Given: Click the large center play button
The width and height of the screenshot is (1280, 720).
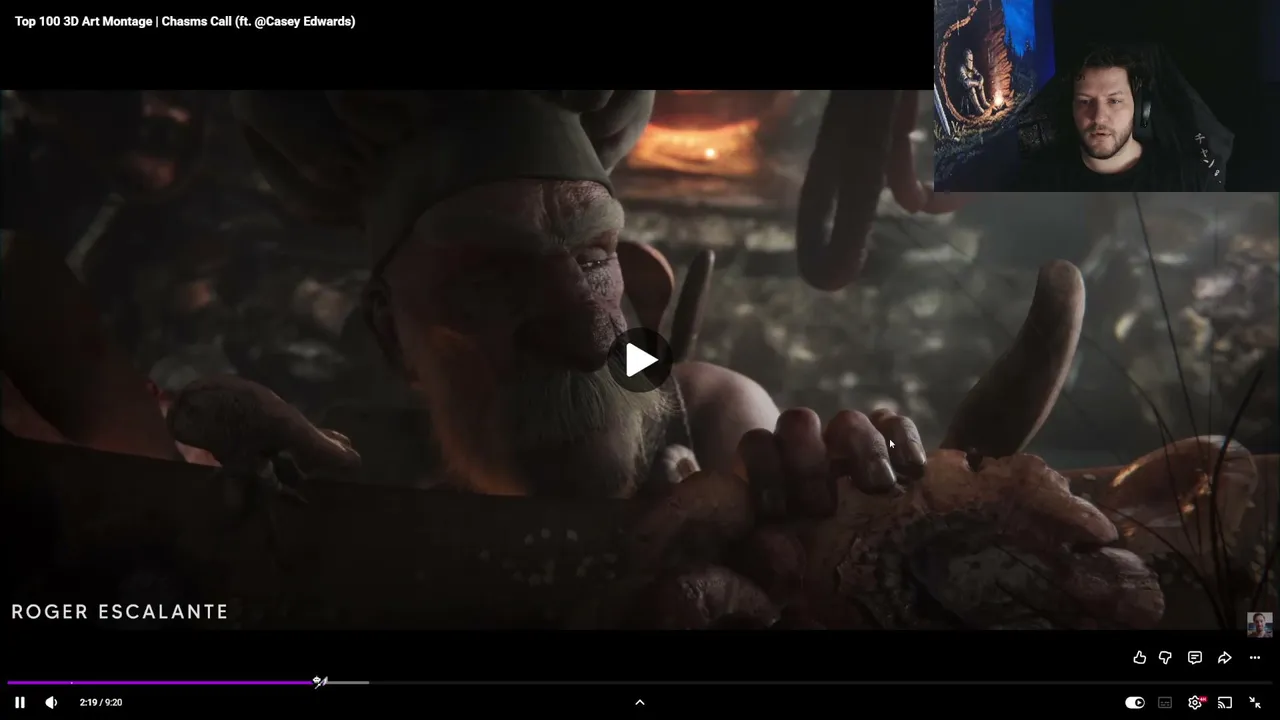Looking at the screenshot, I should [640, 360].
